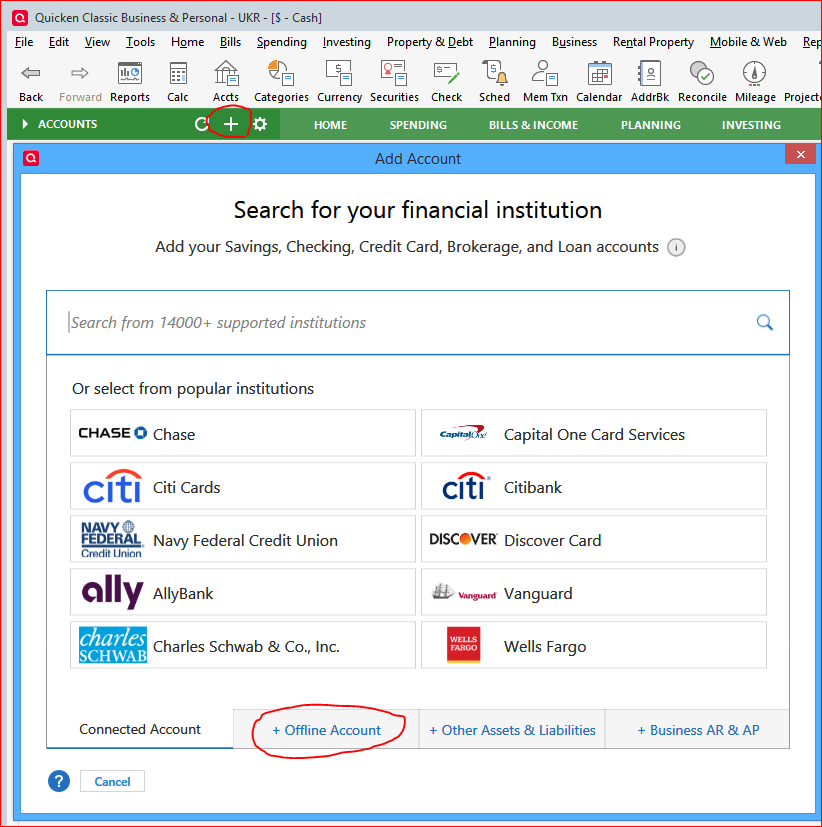Open Property & Debt menu

click(x=430, y=42)
